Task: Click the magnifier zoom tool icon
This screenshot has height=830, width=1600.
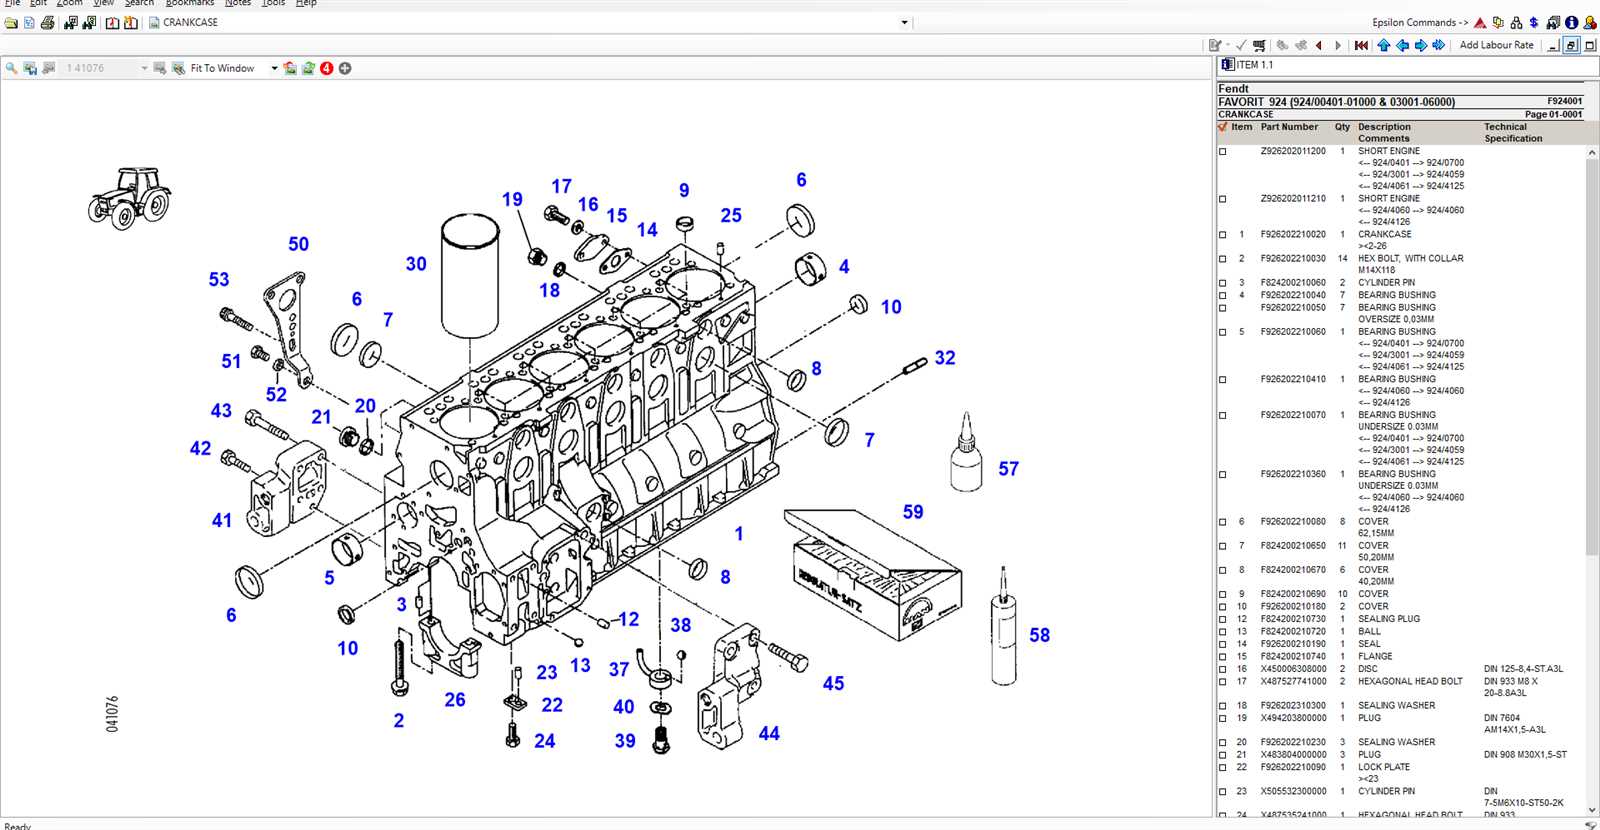Action: click(x=11, y=68)
